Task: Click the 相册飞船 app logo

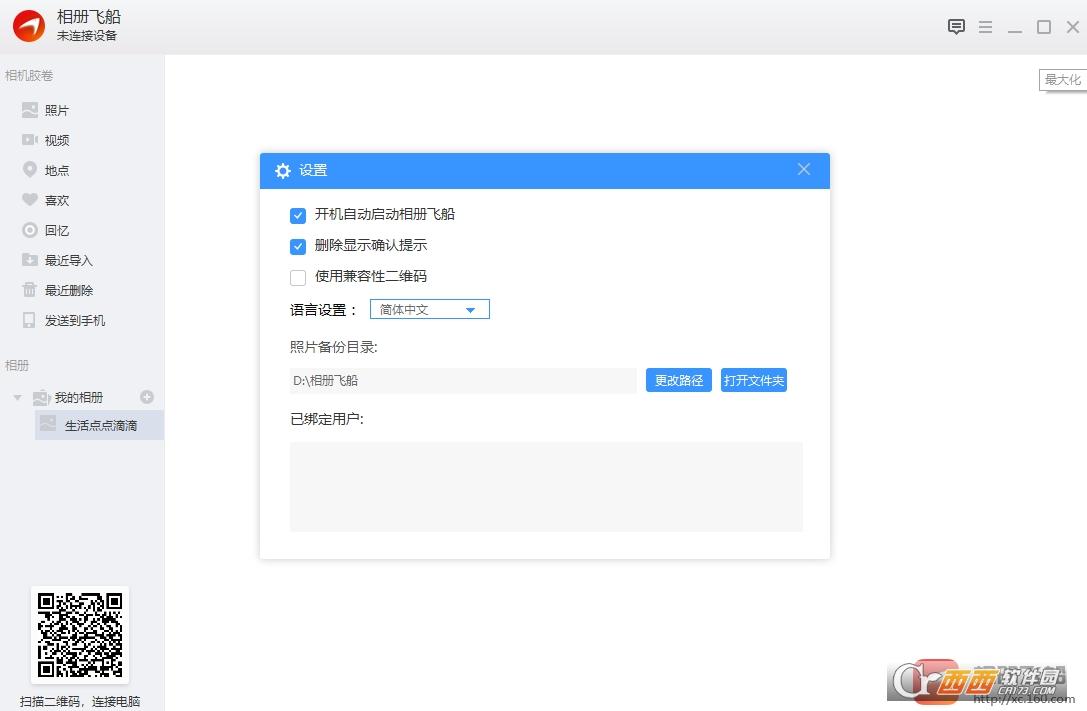Action: coord(29,27)
